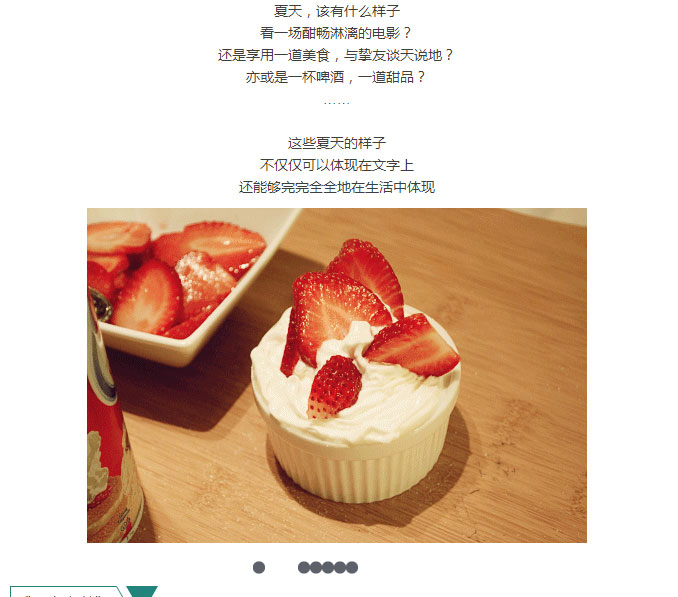Click the line 还能够完完全全地在生活中体现
Viewport: 678px width, 597px height.
(x=336, y=187)
